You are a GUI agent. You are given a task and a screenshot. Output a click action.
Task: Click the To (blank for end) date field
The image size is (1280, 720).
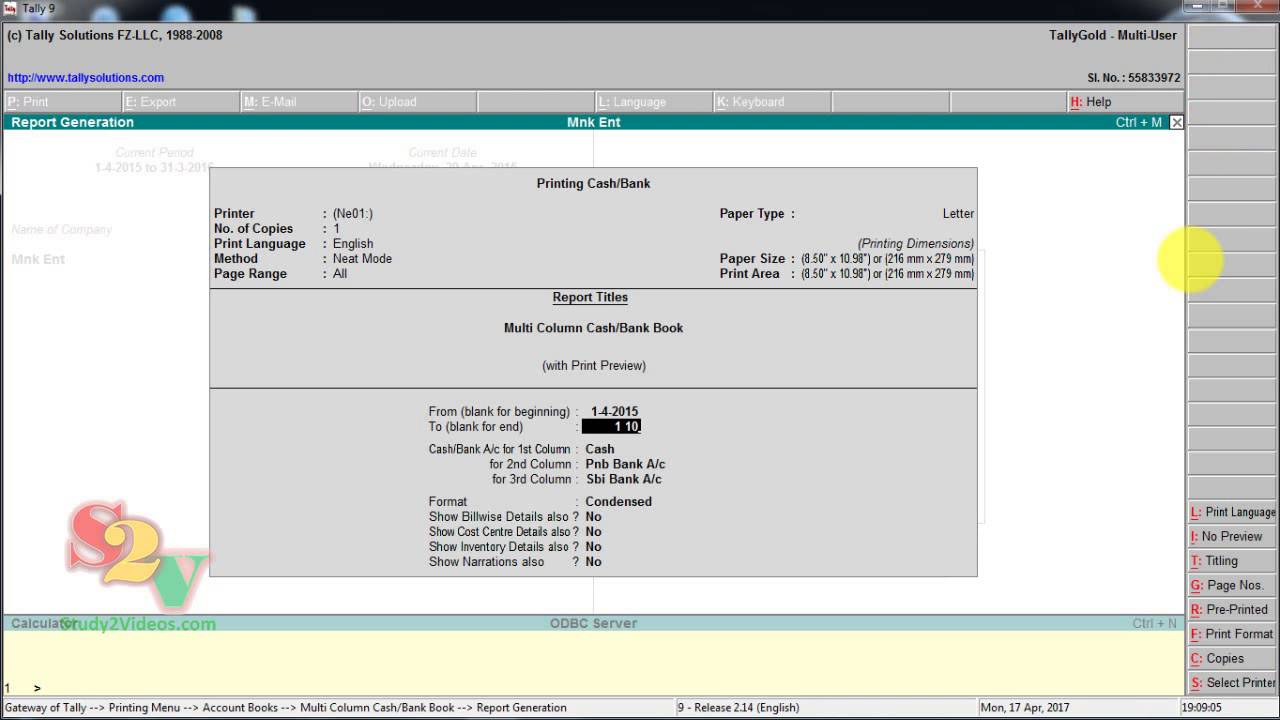point(611,427)
